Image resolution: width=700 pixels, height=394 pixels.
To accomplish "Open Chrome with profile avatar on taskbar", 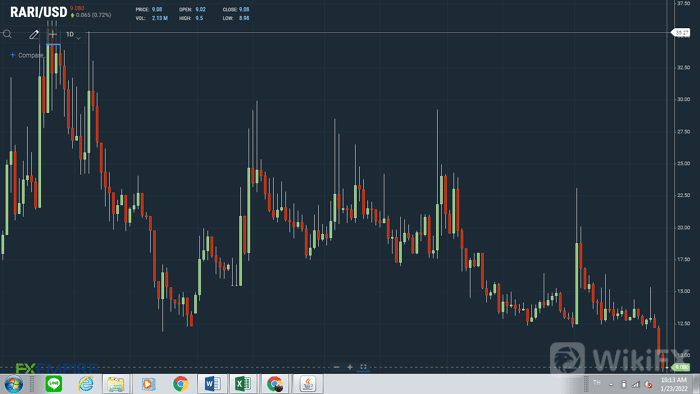I will 275,384.
